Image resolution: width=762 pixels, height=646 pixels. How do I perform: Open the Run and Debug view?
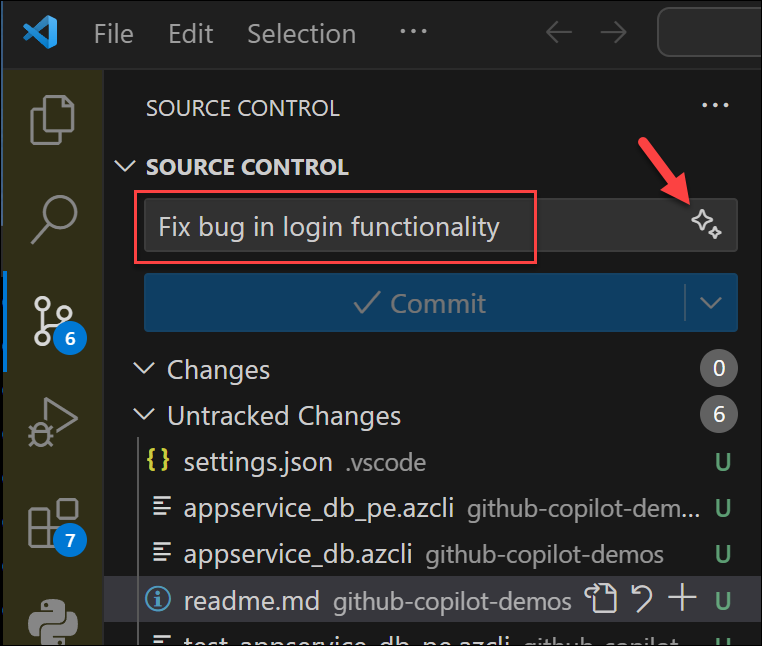coord(52,422)
